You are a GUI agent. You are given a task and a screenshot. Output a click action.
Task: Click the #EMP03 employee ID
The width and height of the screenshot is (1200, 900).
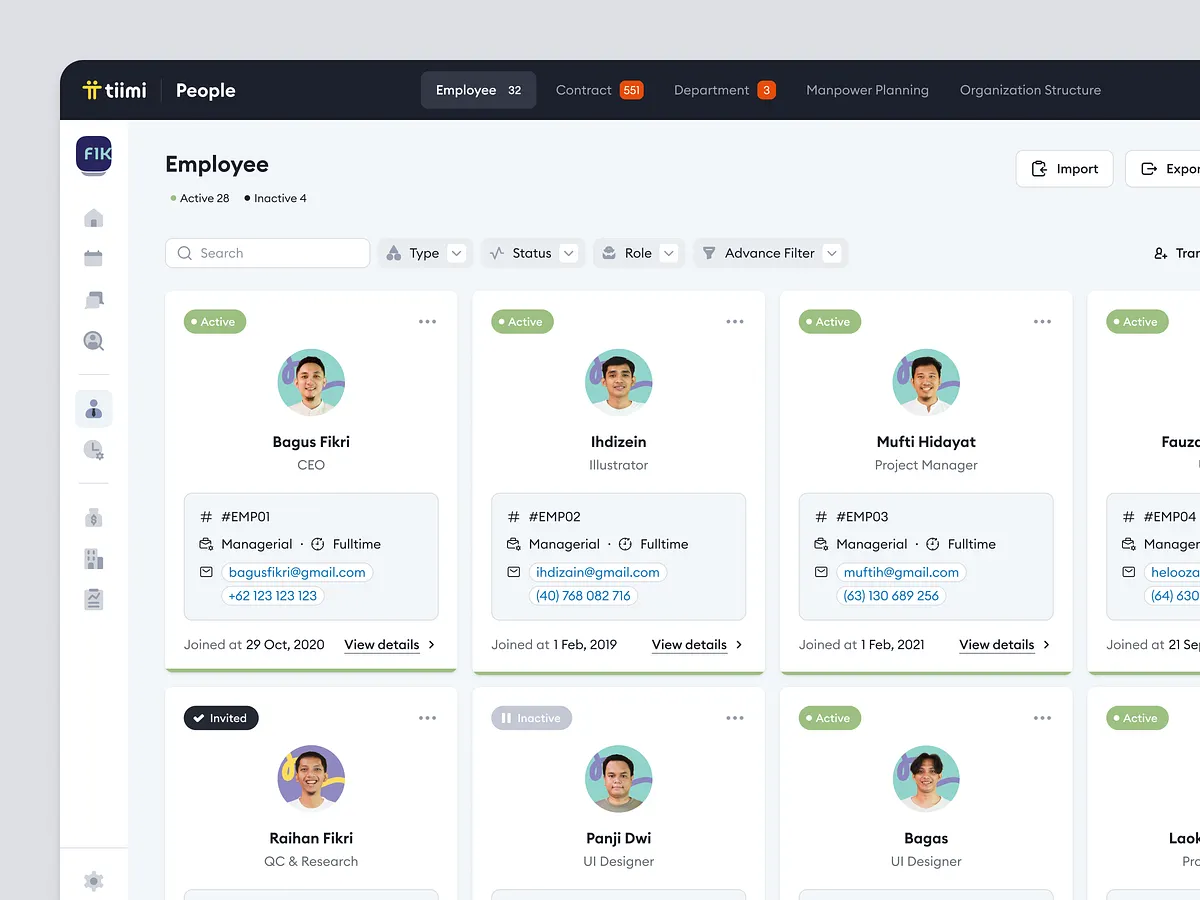[x=862, y=517]
